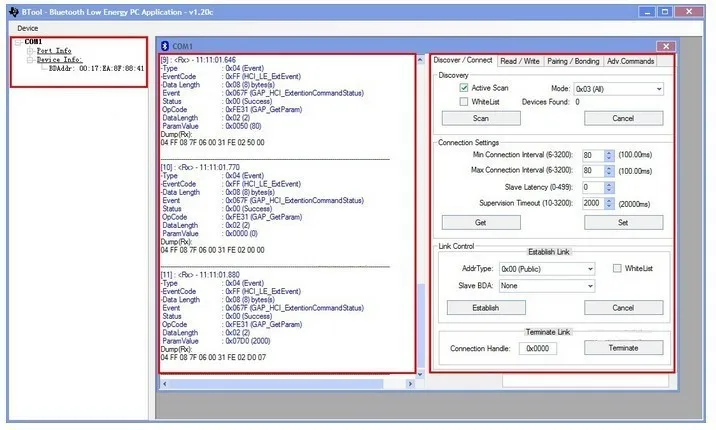
Task: Click the Establish link button
Action: pyautogui.click(x=486, y=308)
